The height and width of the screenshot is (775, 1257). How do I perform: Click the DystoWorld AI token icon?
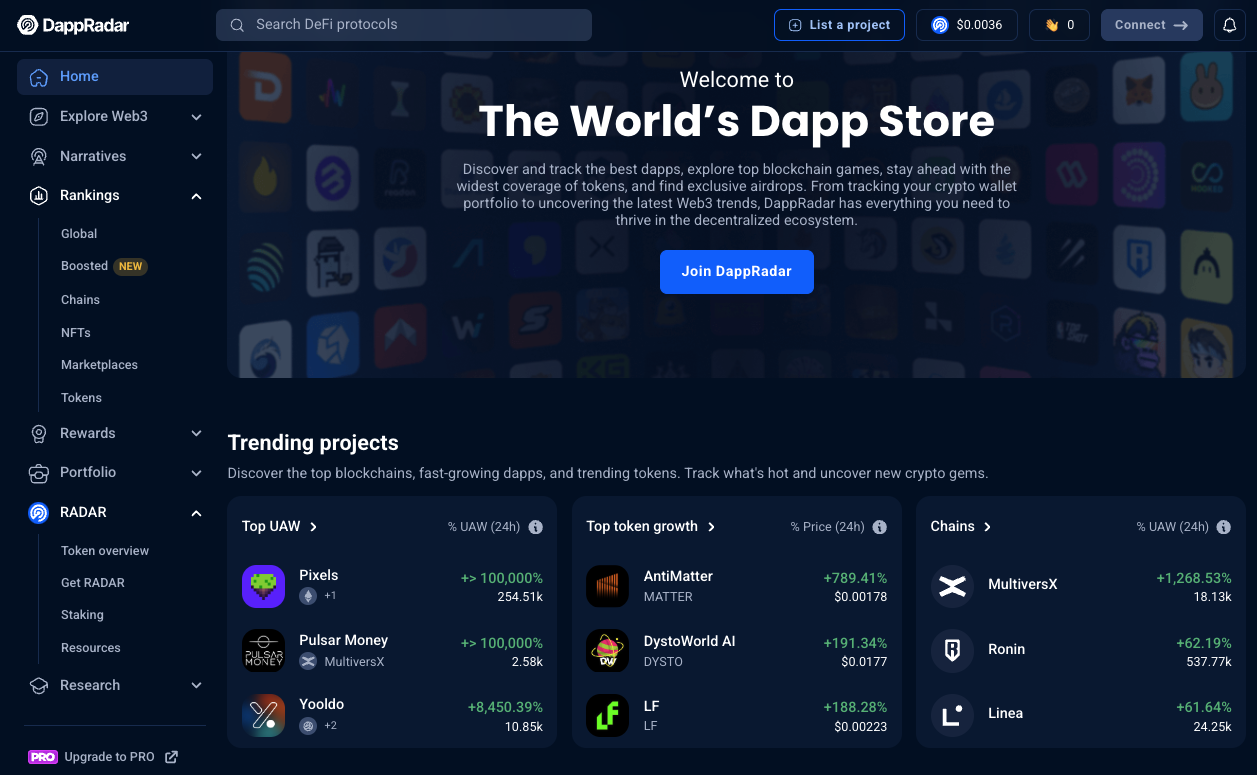[608, 650]
